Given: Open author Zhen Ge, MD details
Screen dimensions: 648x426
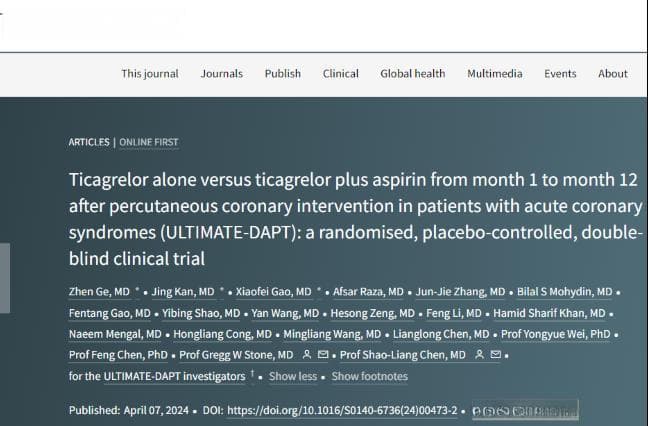Looking at the screenshot, I should click(99, 292).
